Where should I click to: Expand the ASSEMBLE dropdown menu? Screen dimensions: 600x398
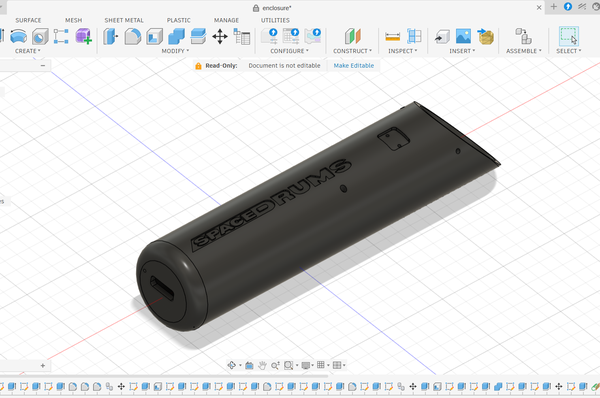(x=524, y=51)
